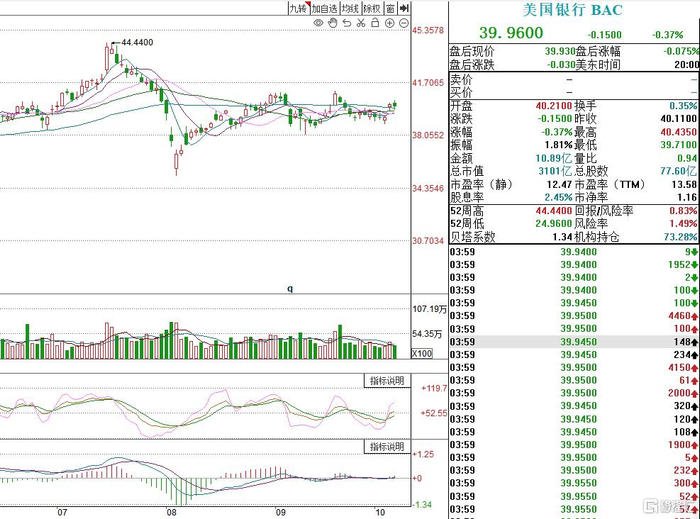Image resolution: width=700 pixels, height=519 pixels.
Task: Click the 市盈率(TTM) value 13.58
Action: pyautogui.click(x=684, y=184)
